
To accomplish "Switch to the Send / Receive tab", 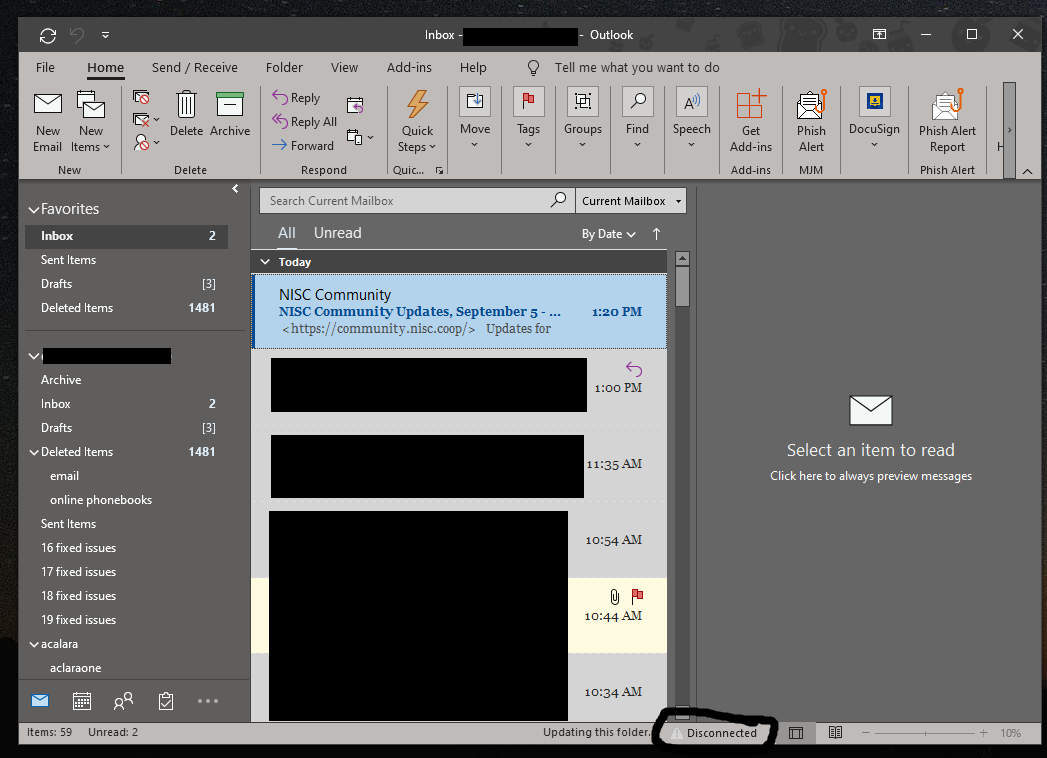I will click(x=194, y=67).
